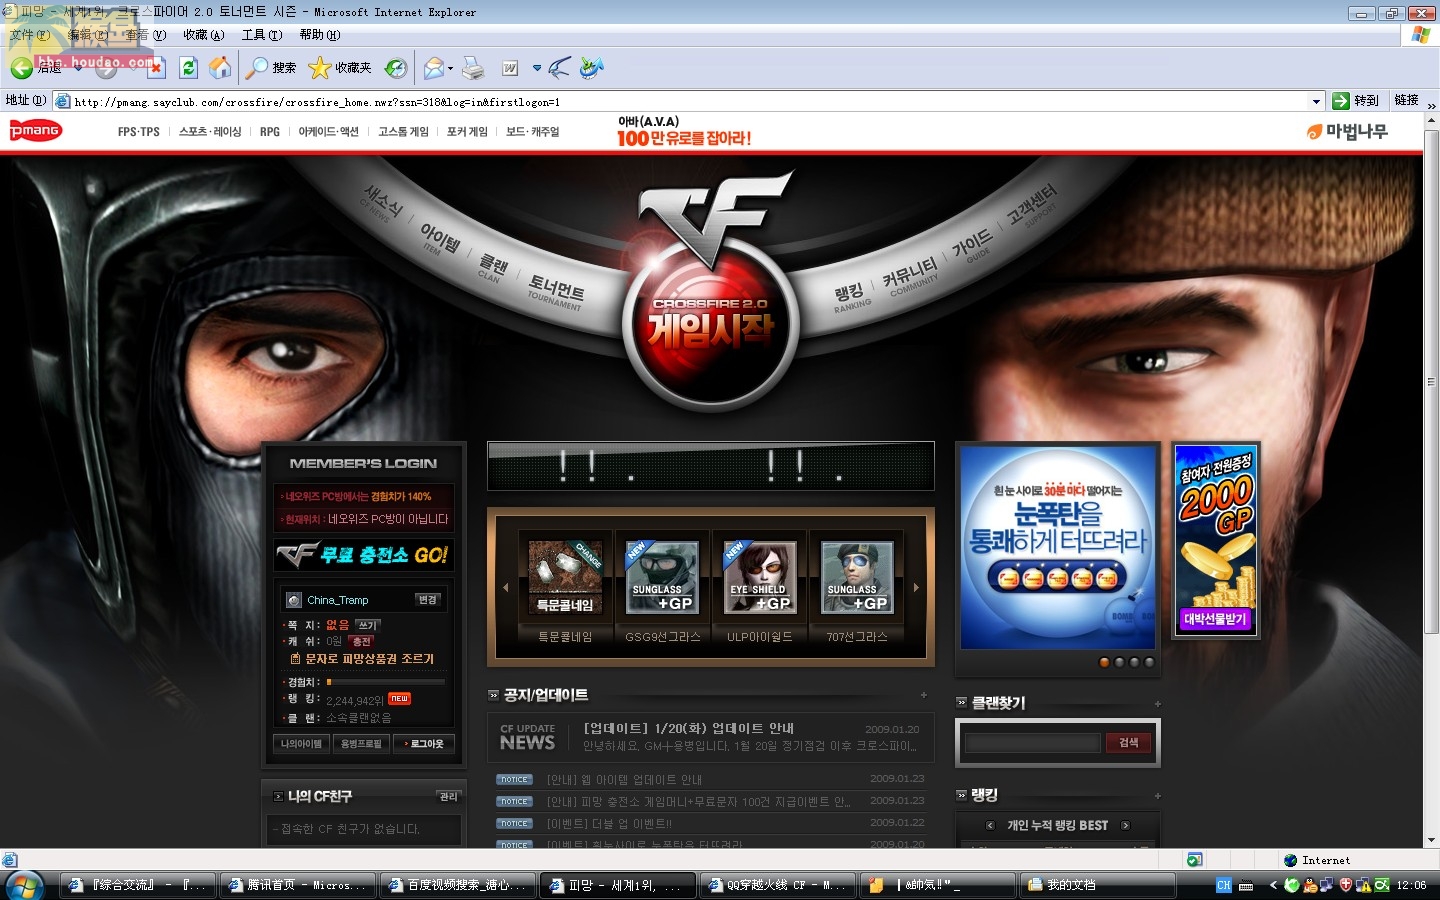Click the China_Tramp avatar icon
Viewport: 1440px width, 900px height.
(294, 600)
